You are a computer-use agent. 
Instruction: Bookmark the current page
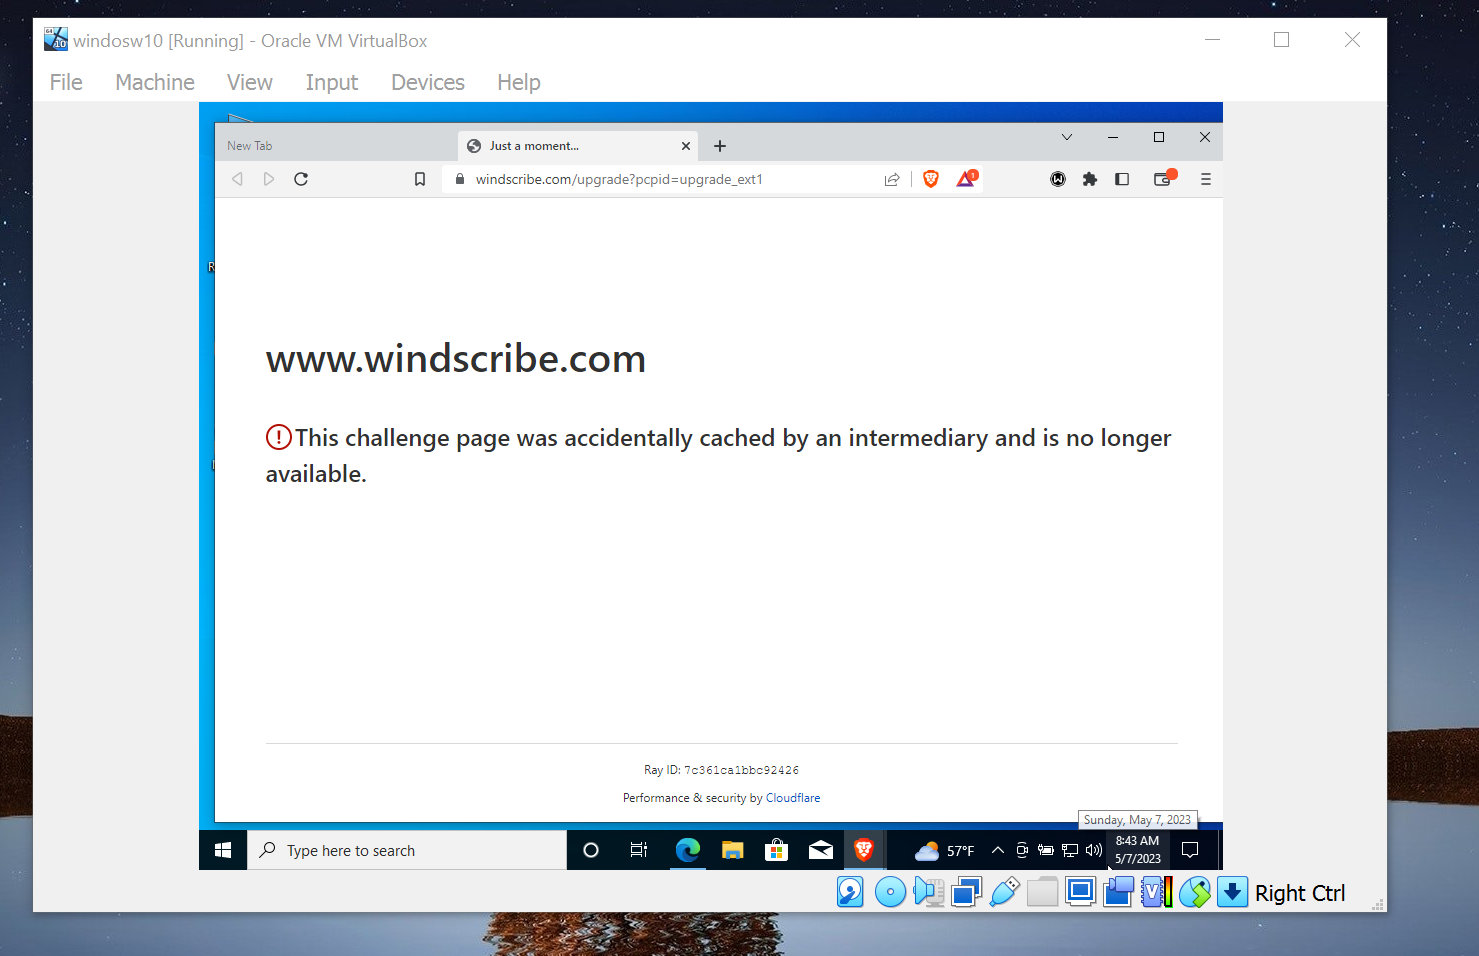tap(420, 179)
